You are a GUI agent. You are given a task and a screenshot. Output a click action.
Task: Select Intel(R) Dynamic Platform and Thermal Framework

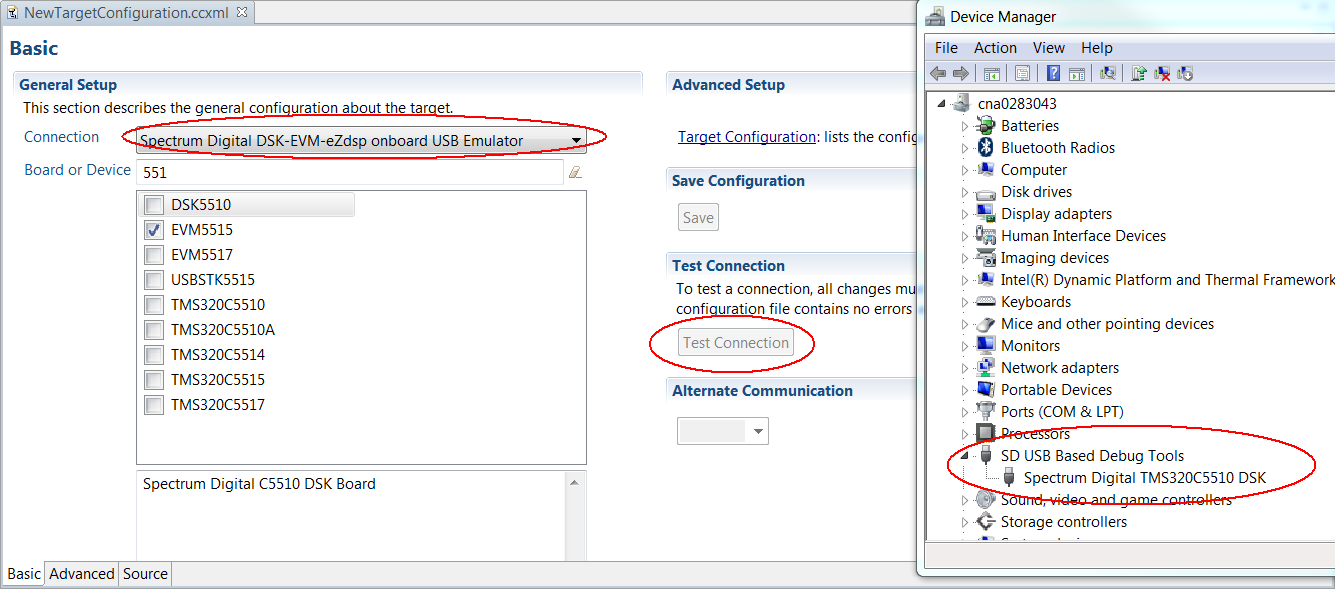(x=1167, y=280)
